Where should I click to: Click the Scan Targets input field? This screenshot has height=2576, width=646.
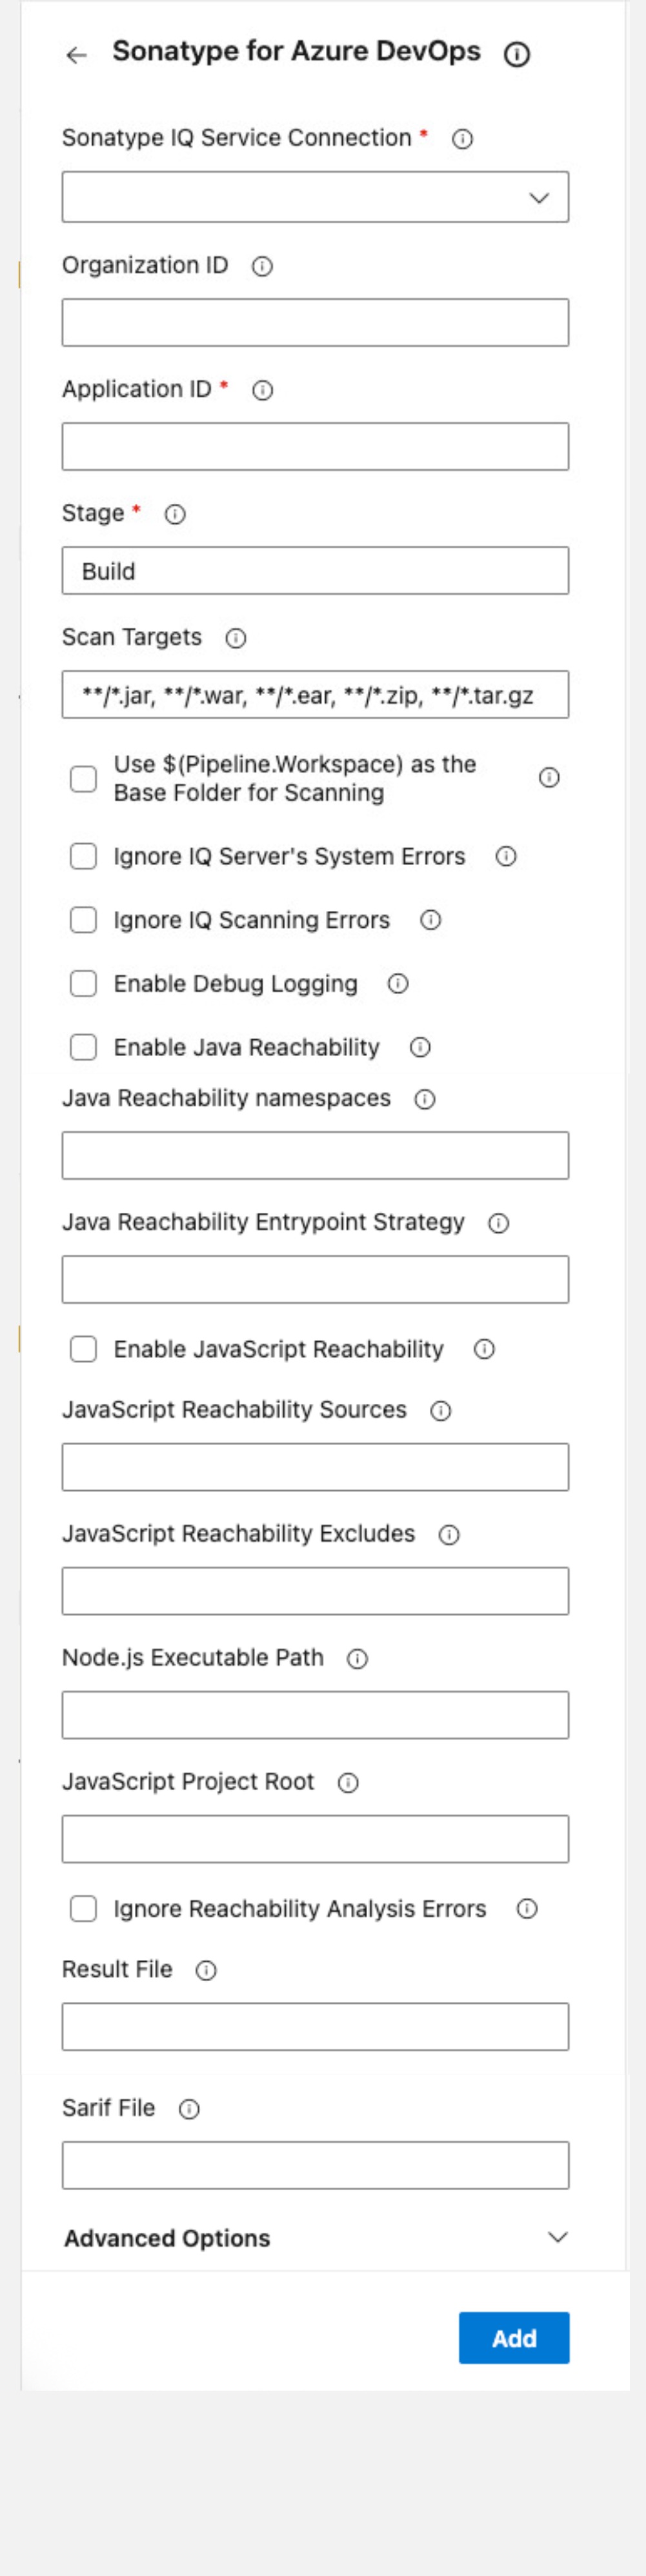pos(315,695)
